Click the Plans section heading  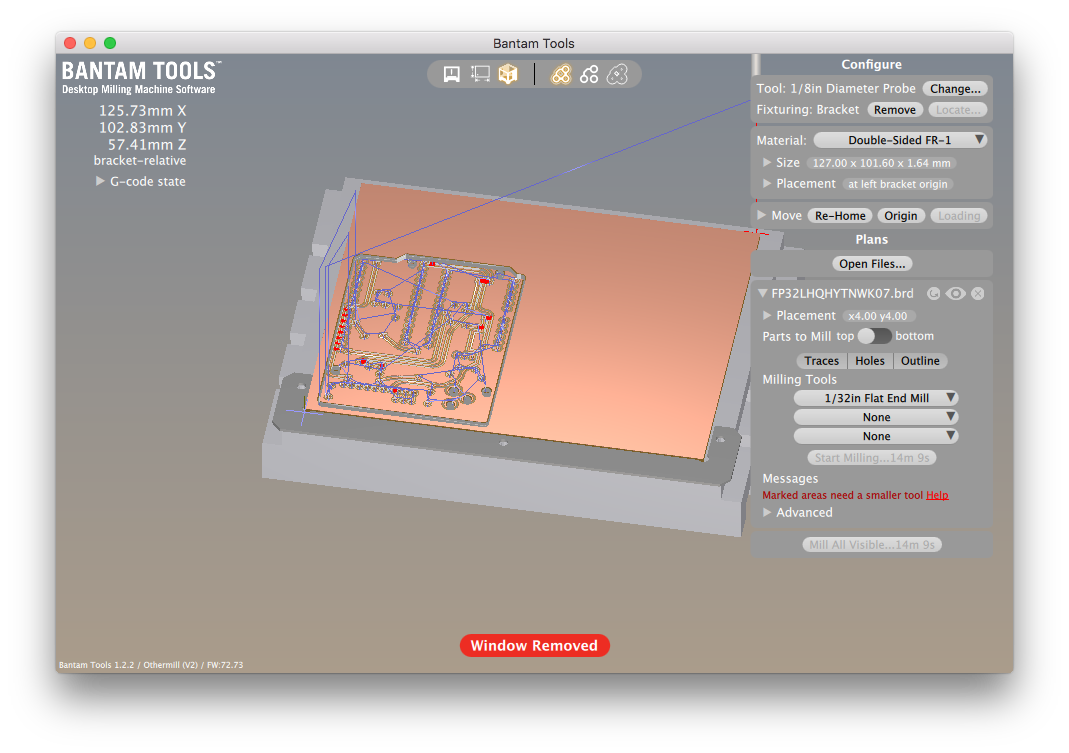pos(871,239)
